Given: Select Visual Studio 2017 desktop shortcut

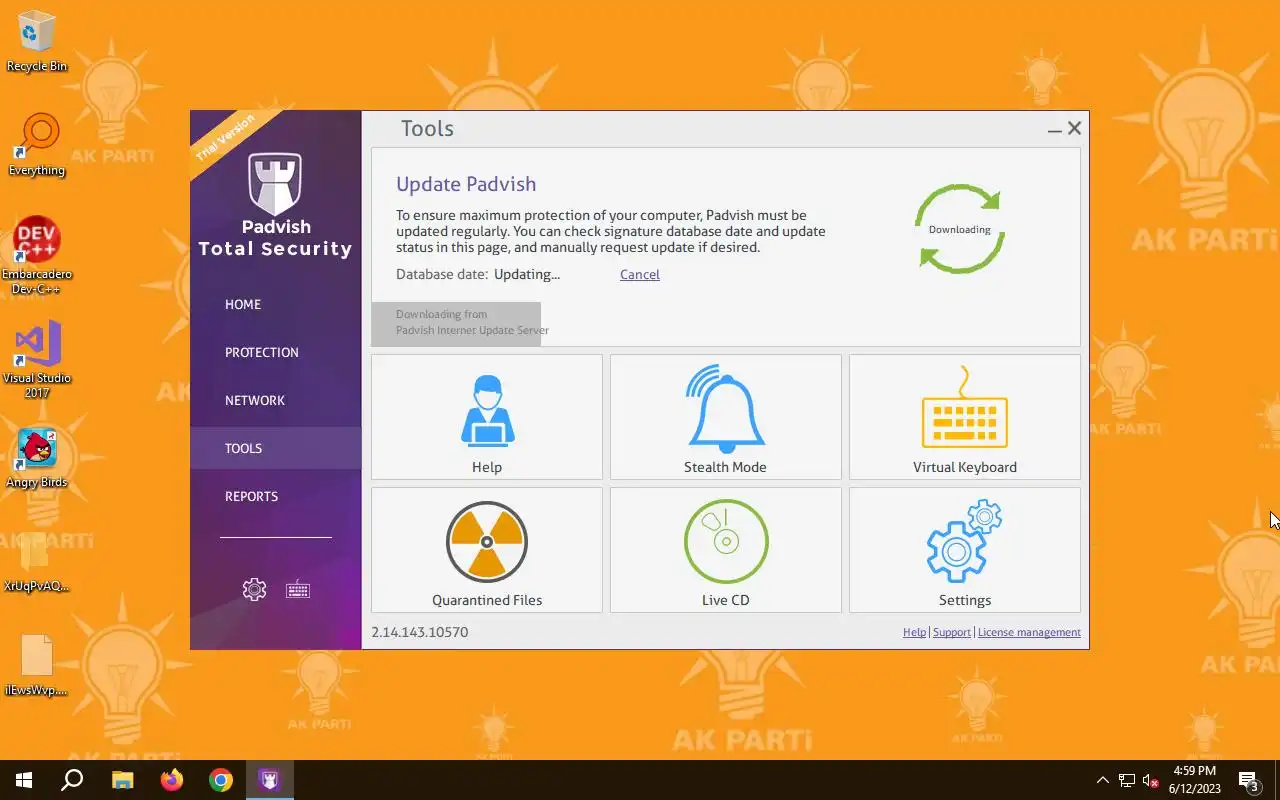Looking at the screenshot, I should pos(37,360).
